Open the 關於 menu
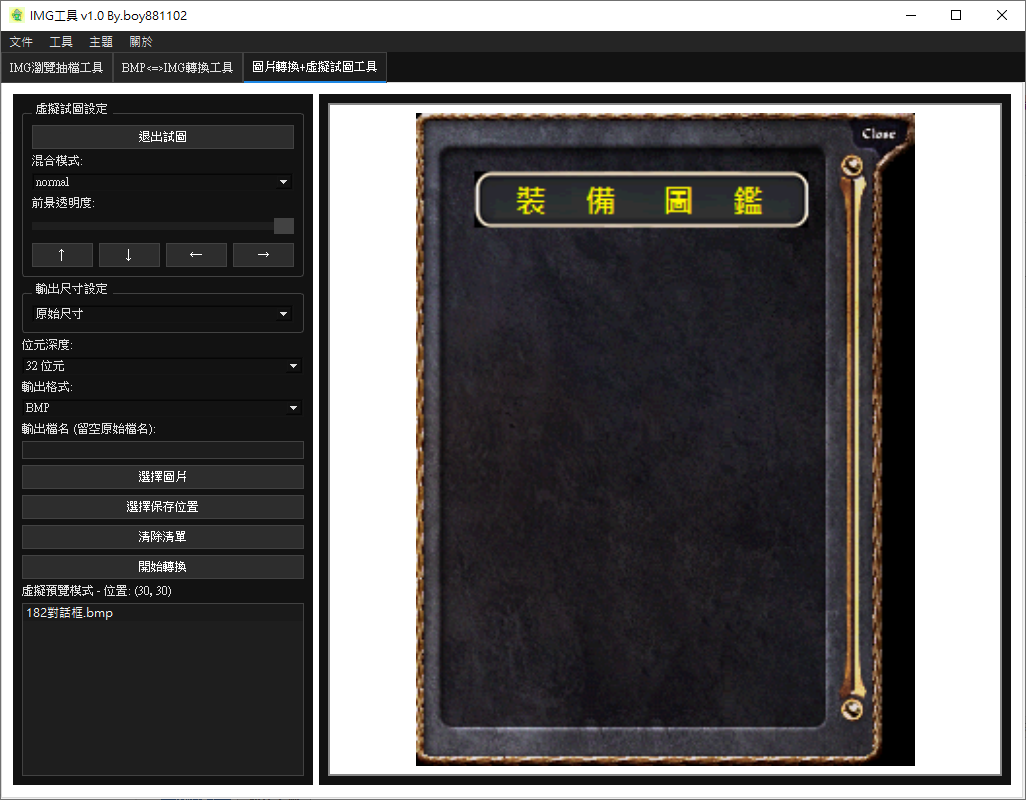Screen dimensions: 1026x800 click(141, 42)
